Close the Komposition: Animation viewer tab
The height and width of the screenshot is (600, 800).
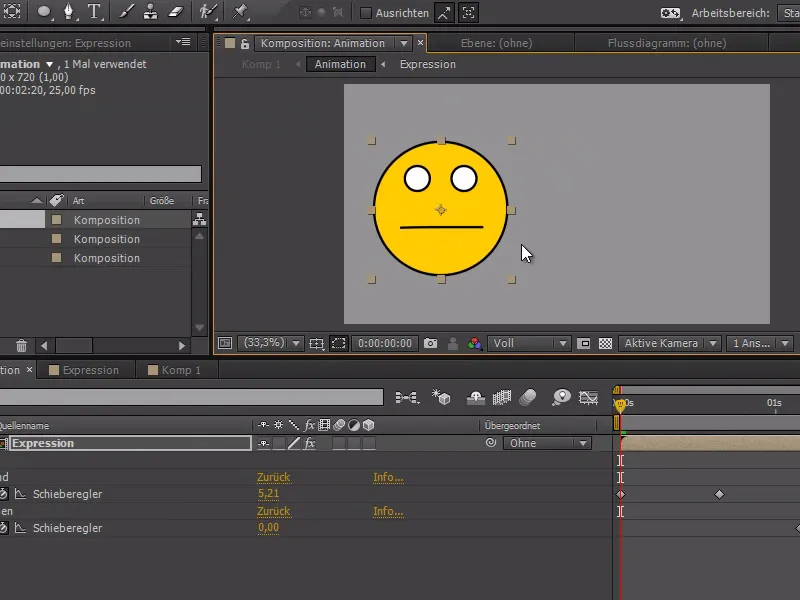420,43
